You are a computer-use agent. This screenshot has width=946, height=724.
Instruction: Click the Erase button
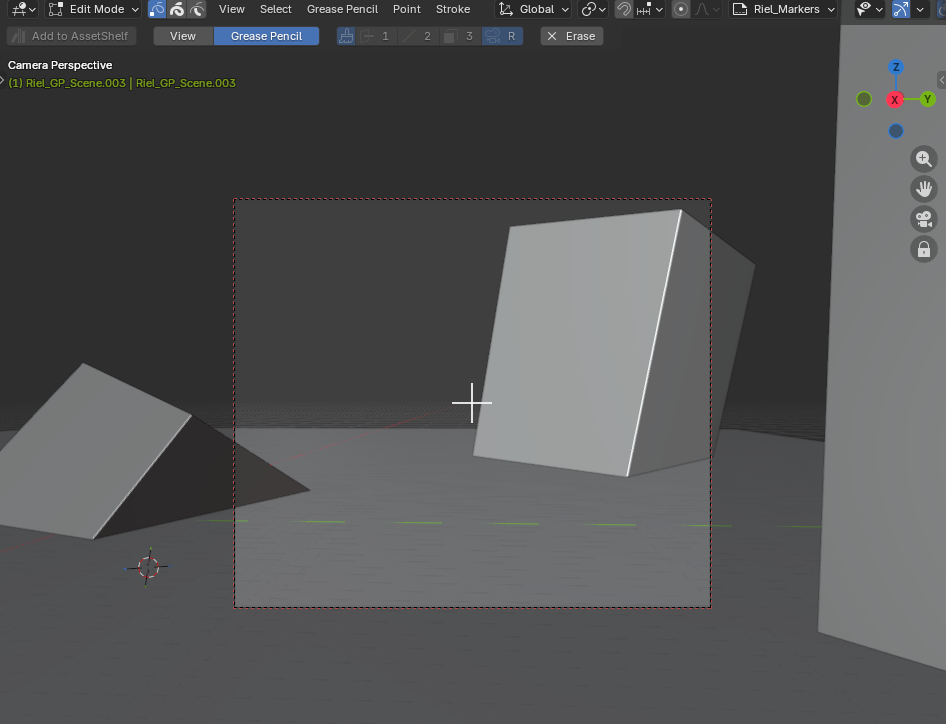[x=571, y=36]
